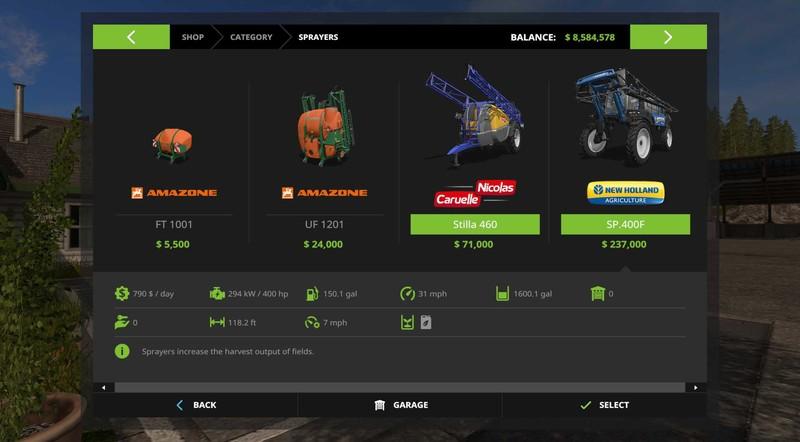Click the engine power icon
Screen dimensions: 800x442
(217, 293)
